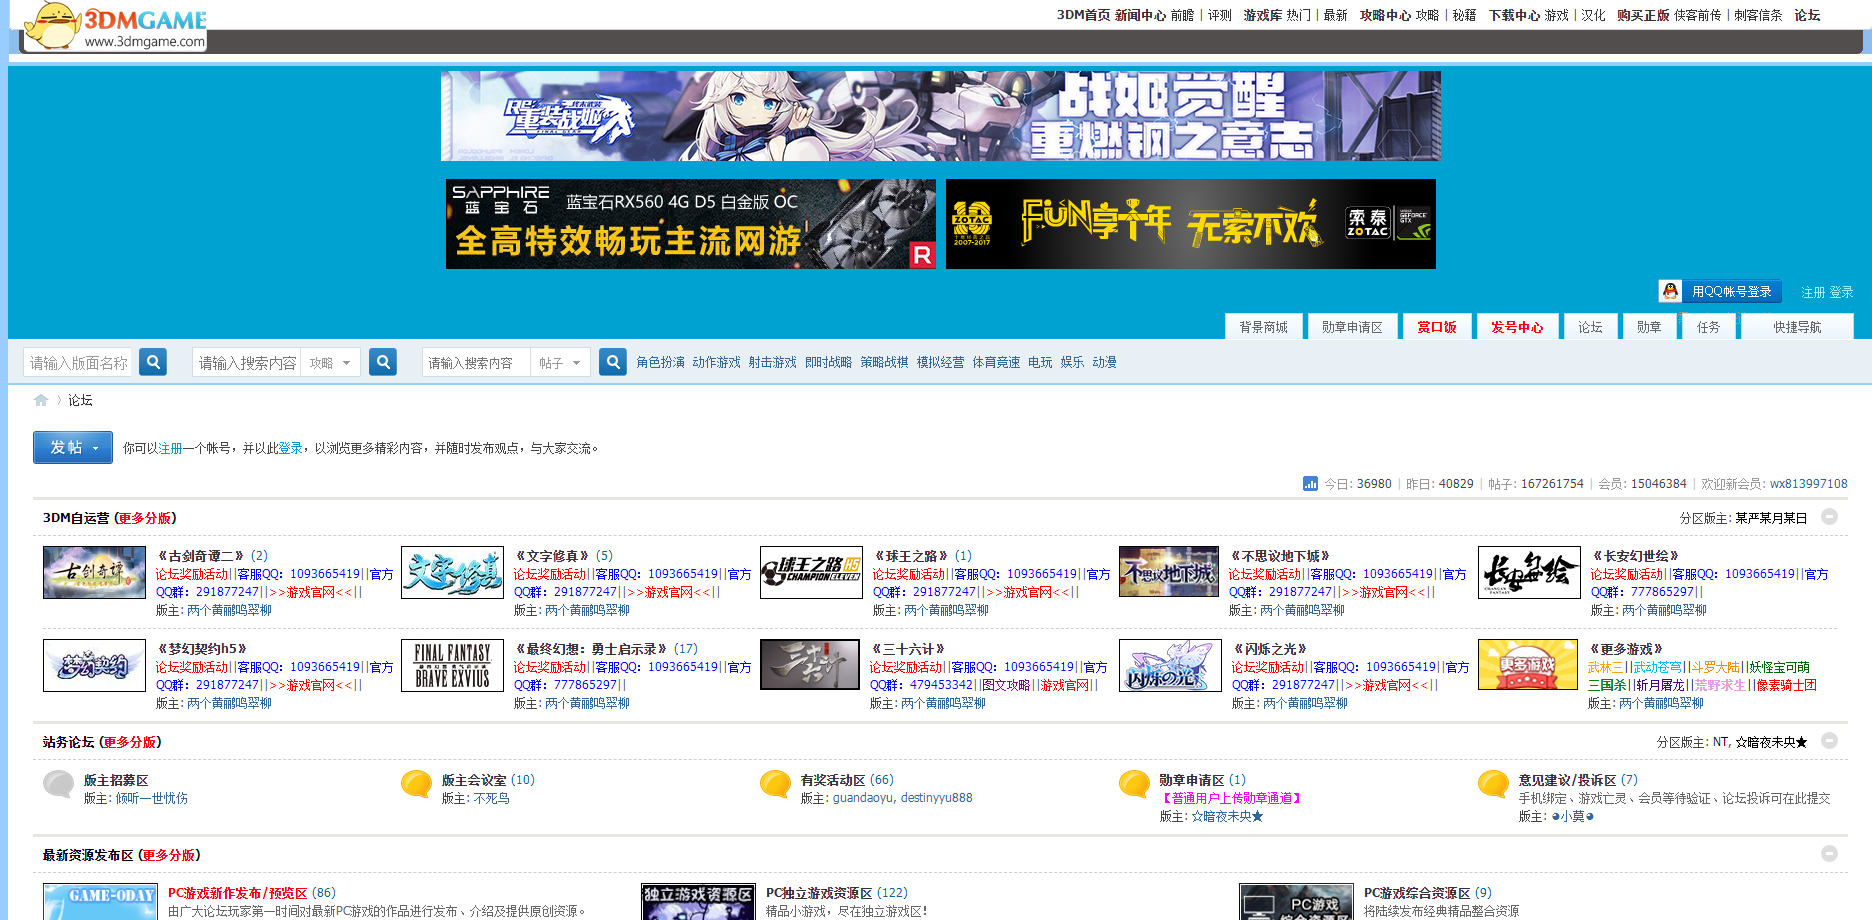The width and height of the screenshot is (1872, 920).
Task: Open the 攻略 search type dropdown
Action: (332, 363)
